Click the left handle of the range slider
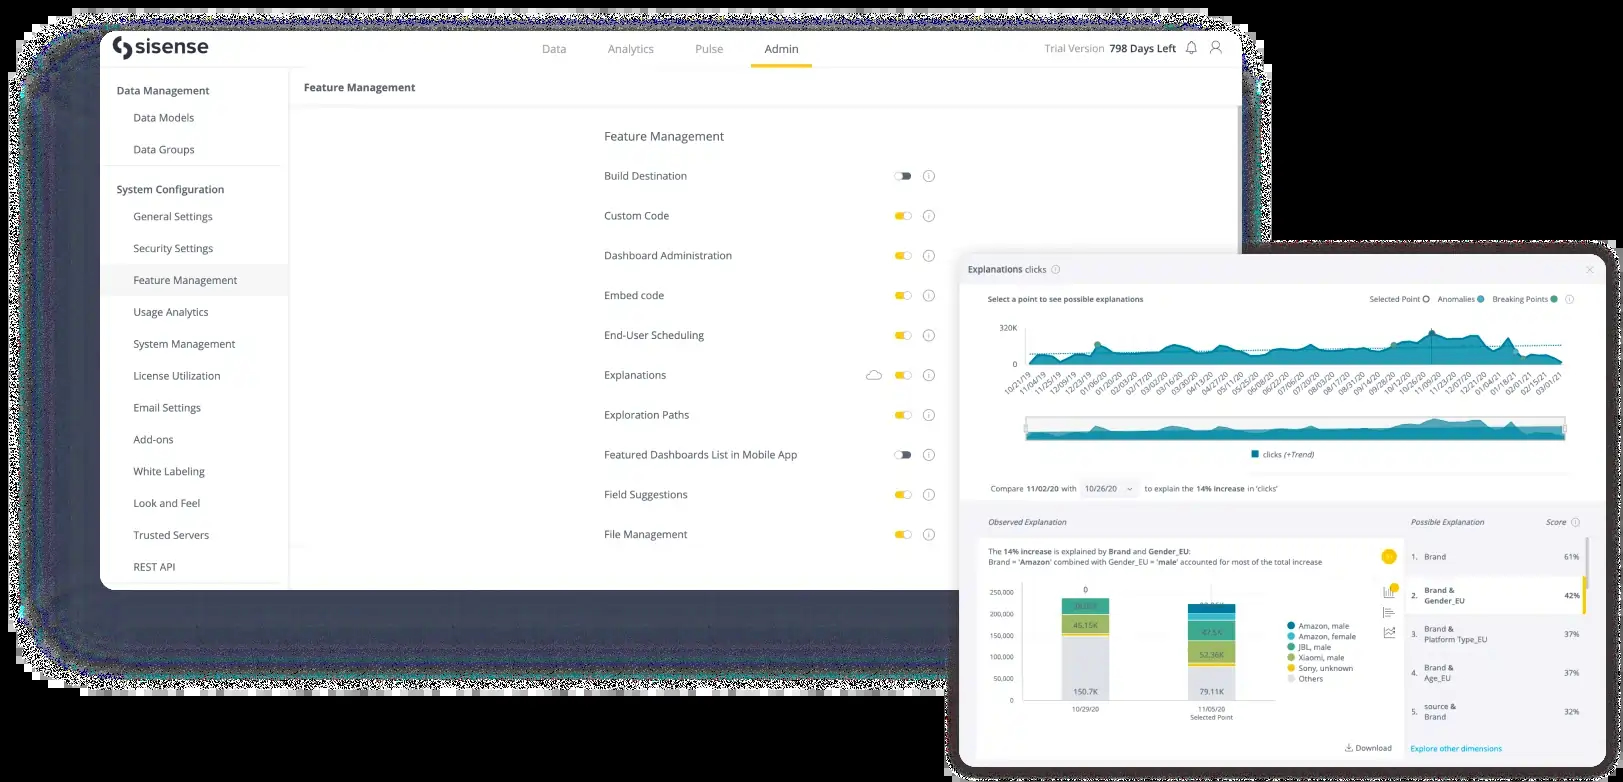The width and height of the screenshot is (1623, 782). tap(1026, 430)
